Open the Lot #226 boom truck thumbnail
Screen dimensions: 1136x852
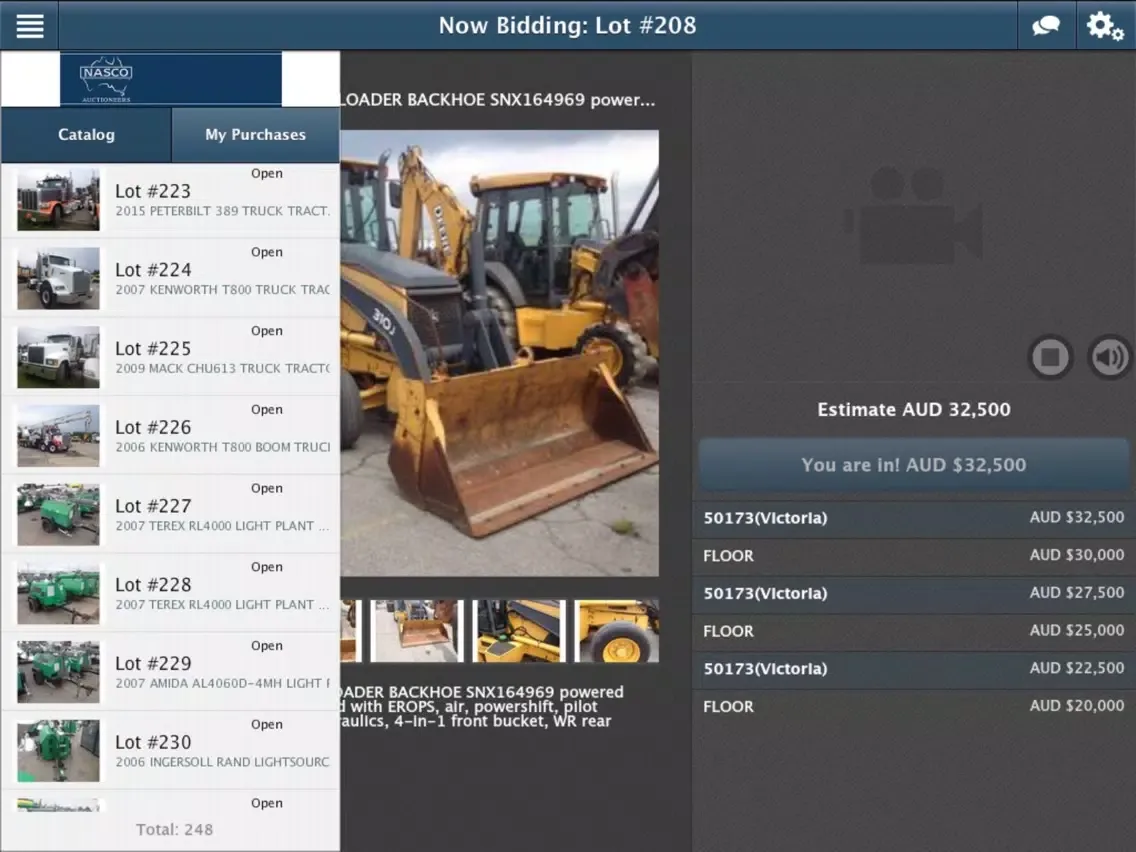tap(59, 436)
